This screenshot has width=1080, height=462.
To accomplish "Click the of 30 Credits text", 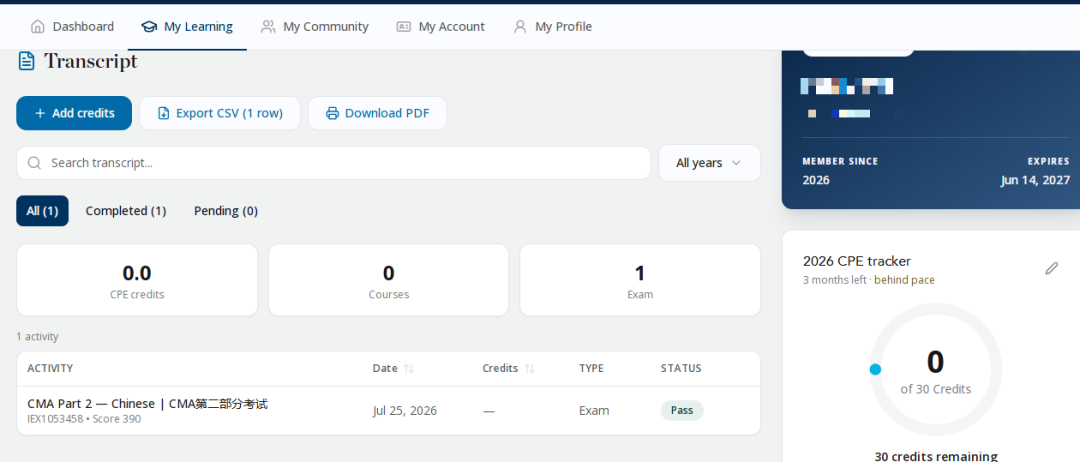I will click(x=935, y=389).
